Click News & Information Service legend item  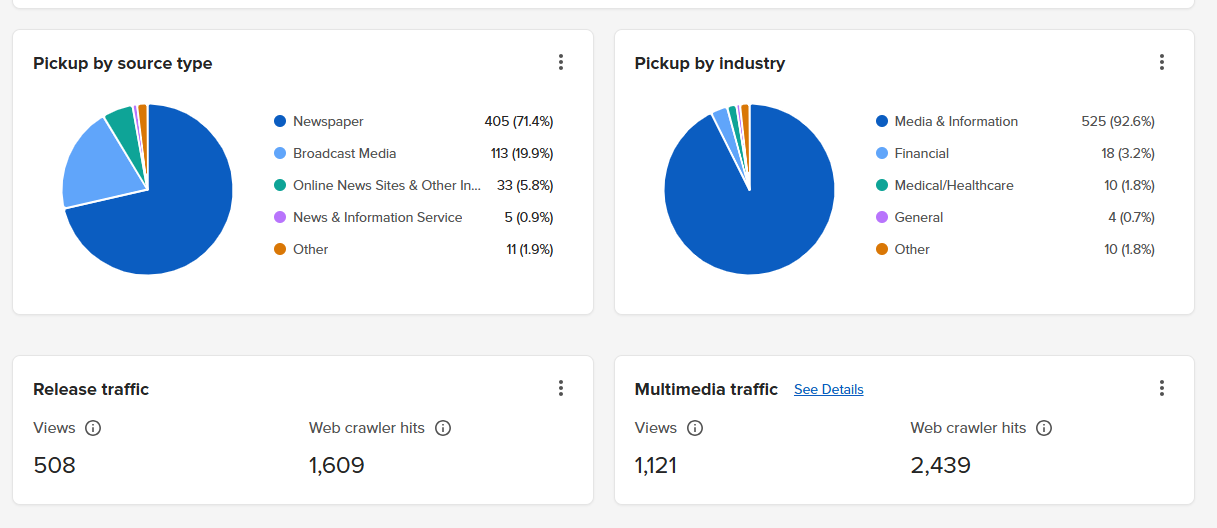[377, 218]
